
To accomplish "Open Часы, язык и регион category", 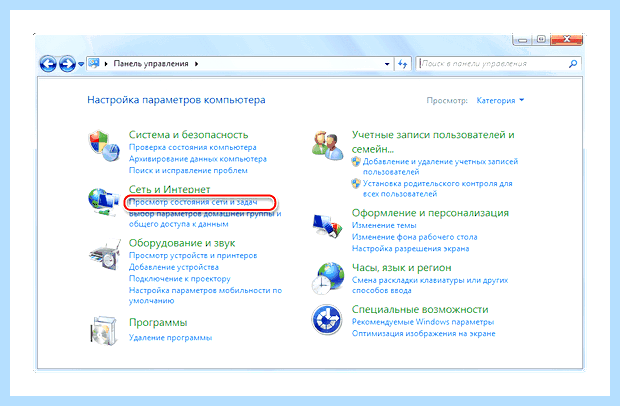I will (401, 268).
